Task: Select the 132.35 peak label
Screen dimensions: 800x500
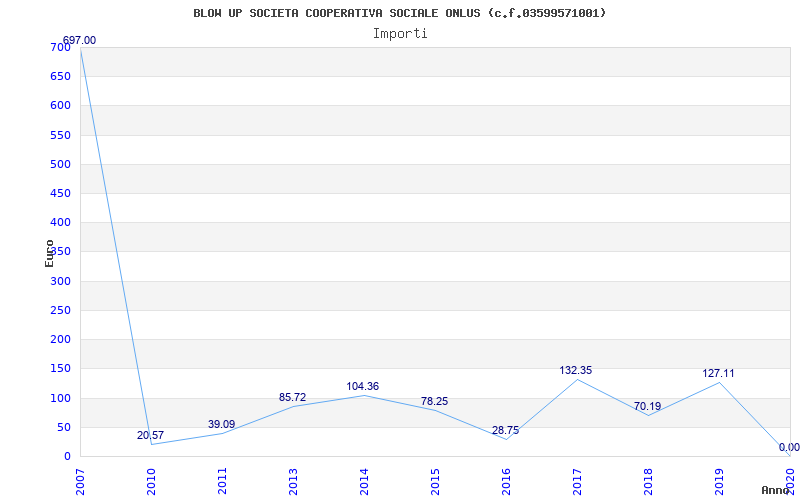Action: [575, 370]
